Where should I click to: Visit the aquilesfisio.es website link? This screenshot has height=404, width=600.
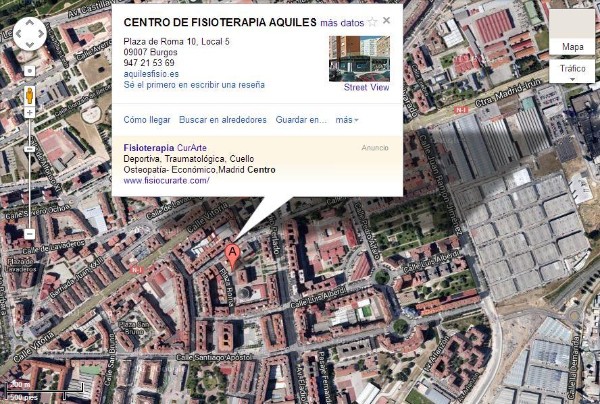(x=151, y=74)
